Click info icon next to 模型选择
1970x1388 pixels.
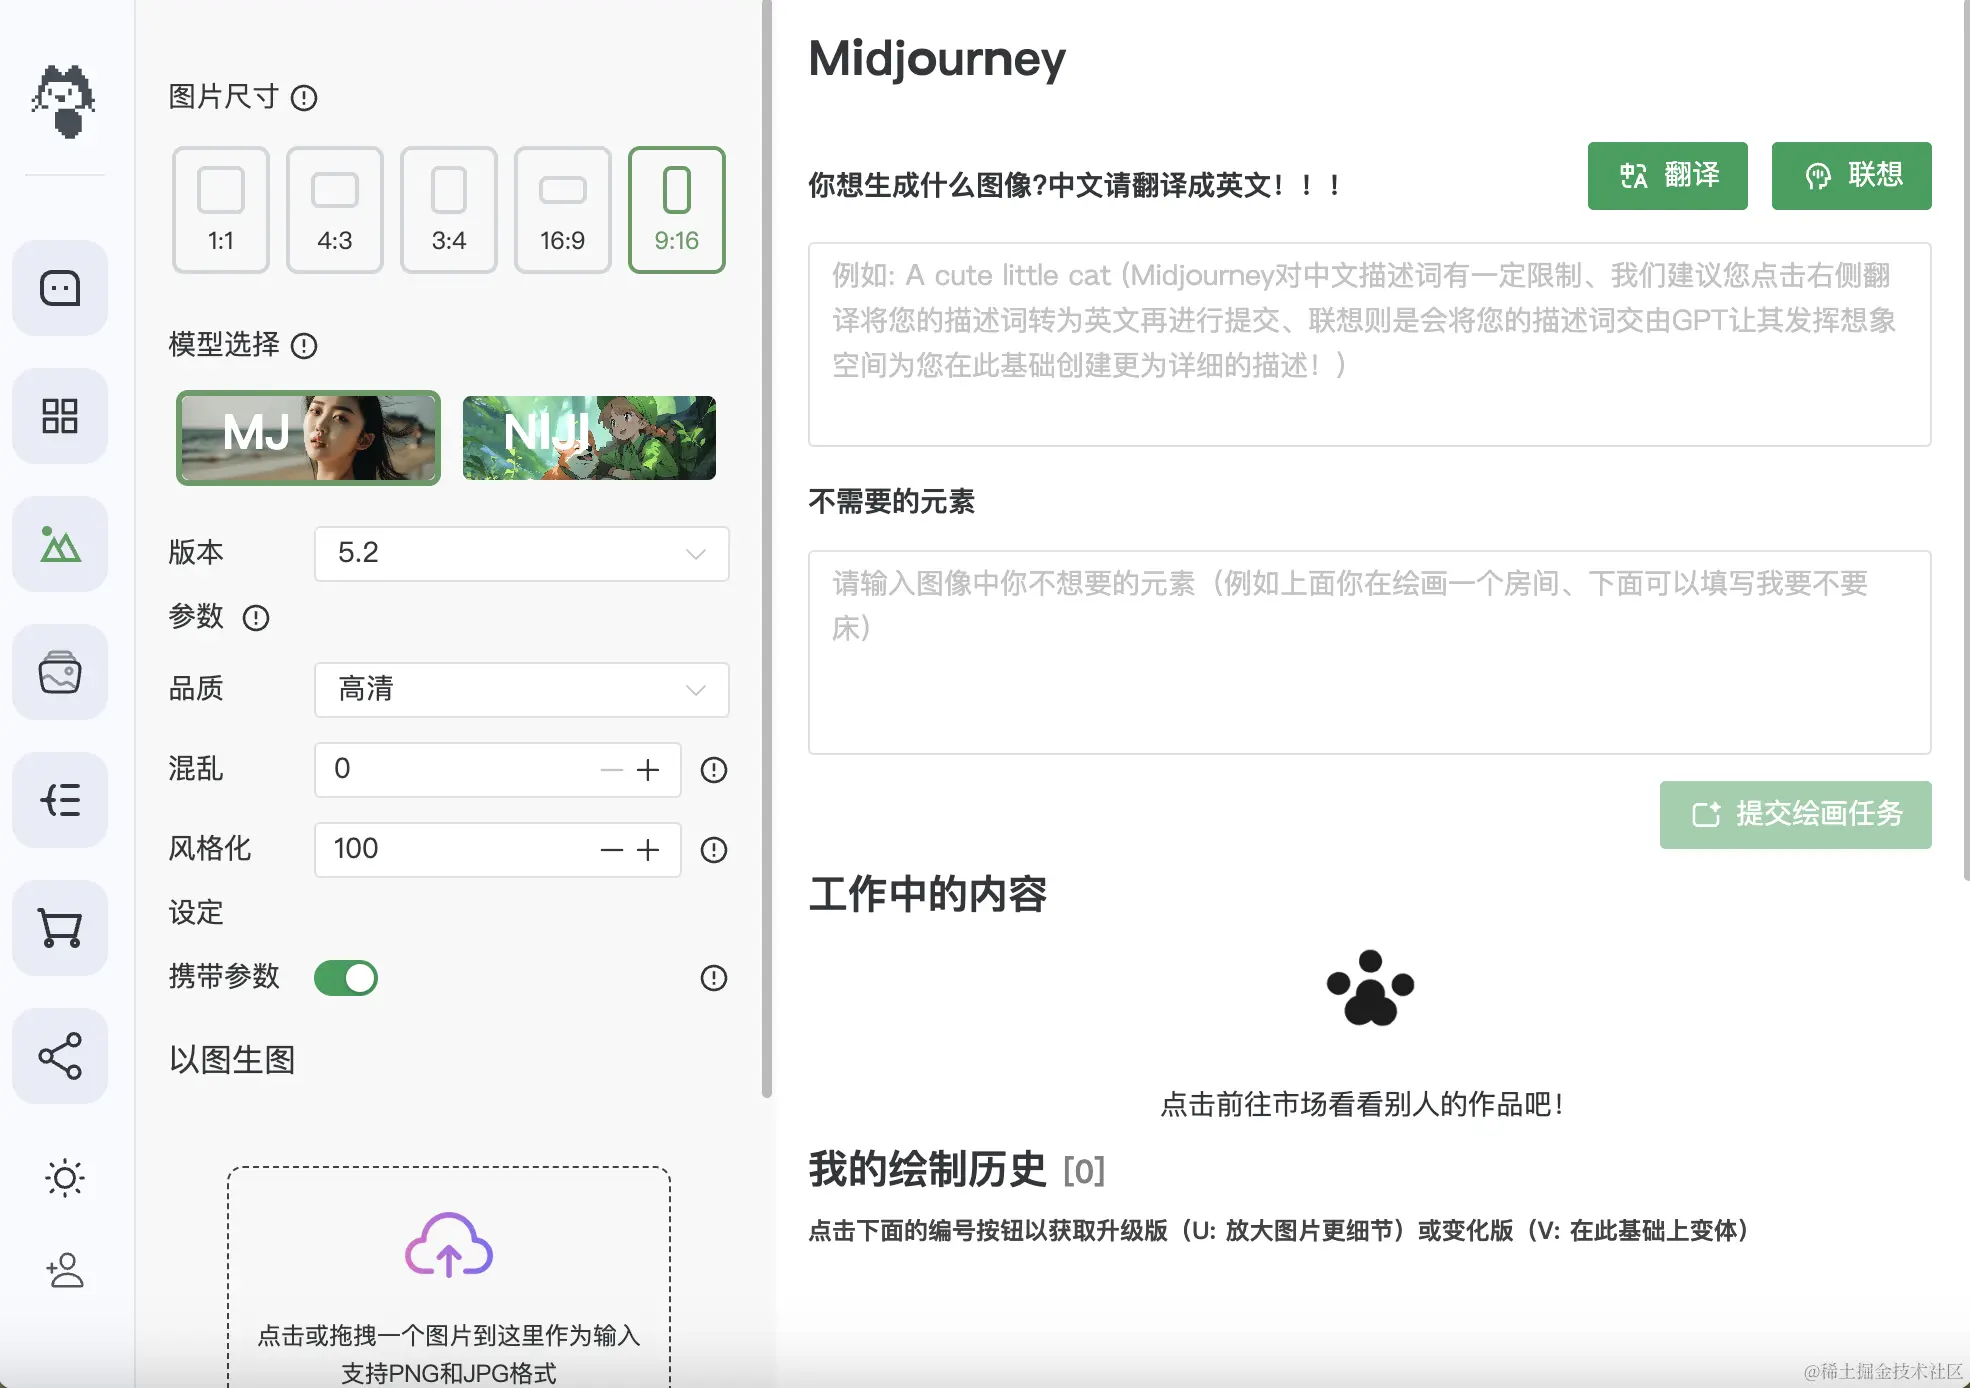(x=304, y=346)
